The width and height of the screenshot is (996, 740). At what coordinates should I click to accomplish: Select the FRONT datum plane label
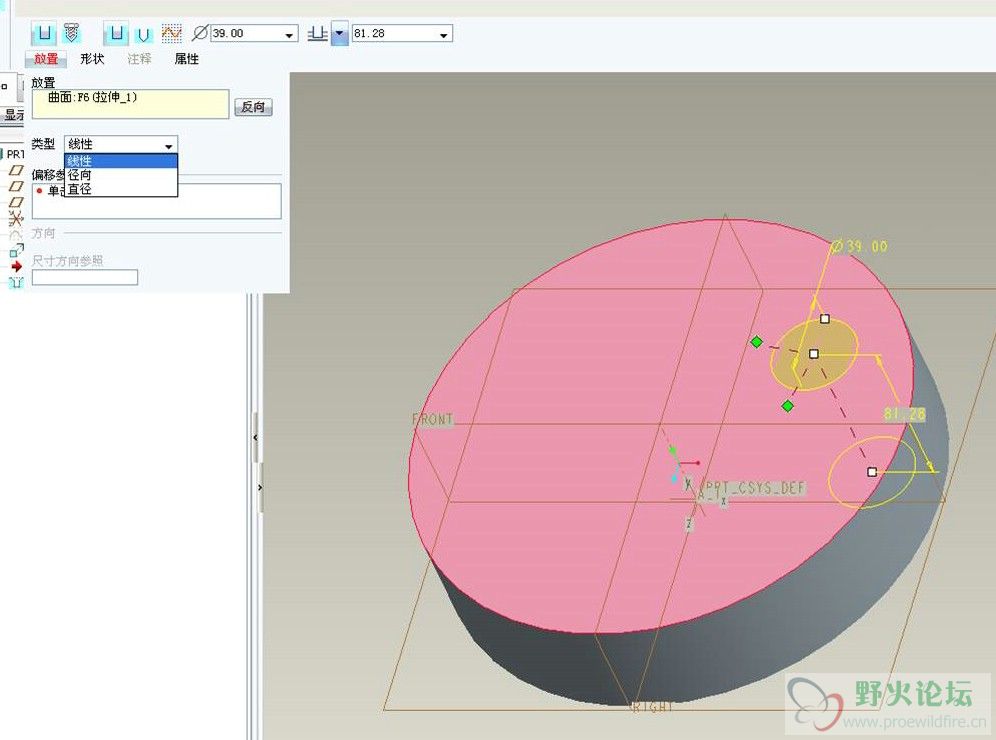tap(433, 419)
